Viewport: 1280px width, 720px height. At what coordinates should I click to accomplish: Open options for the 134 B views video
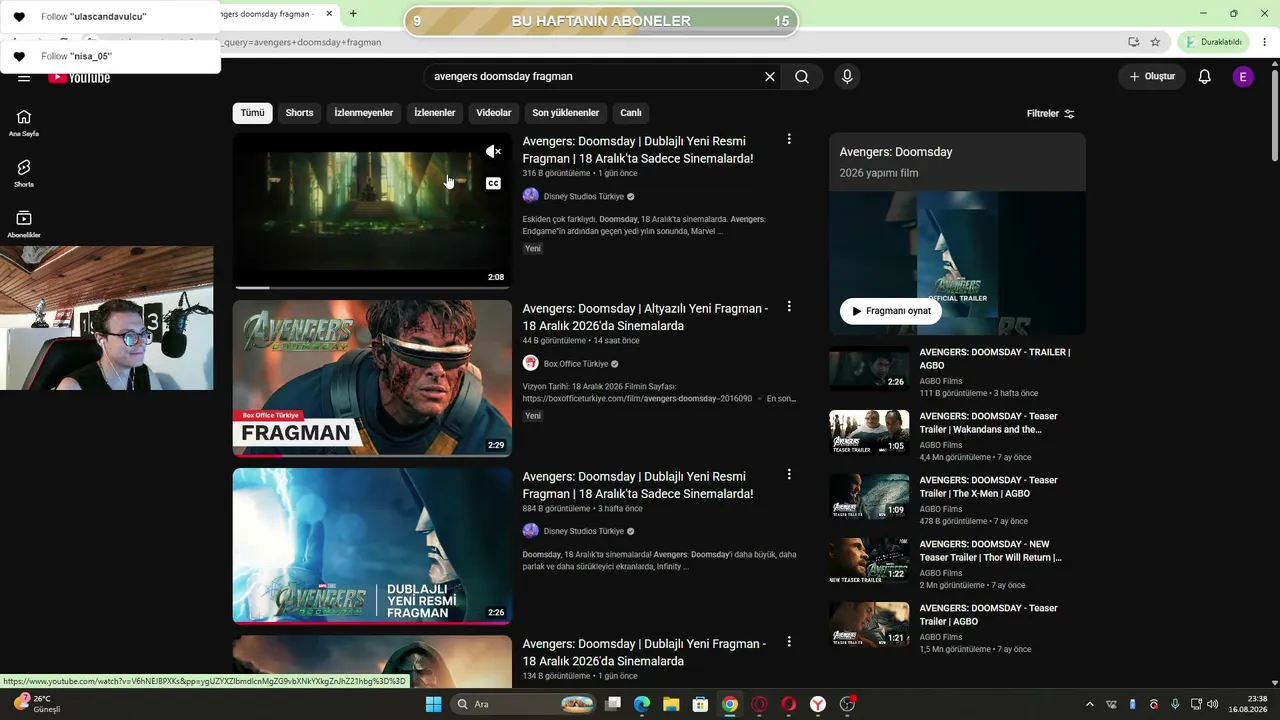789,642
